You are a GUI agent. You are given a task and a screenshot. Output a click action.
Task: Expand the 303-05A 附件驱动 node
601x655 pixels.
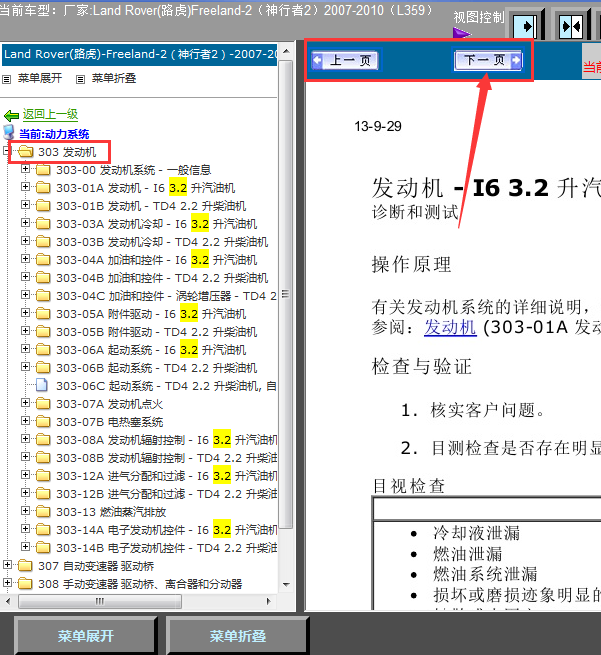coord(25,312)
